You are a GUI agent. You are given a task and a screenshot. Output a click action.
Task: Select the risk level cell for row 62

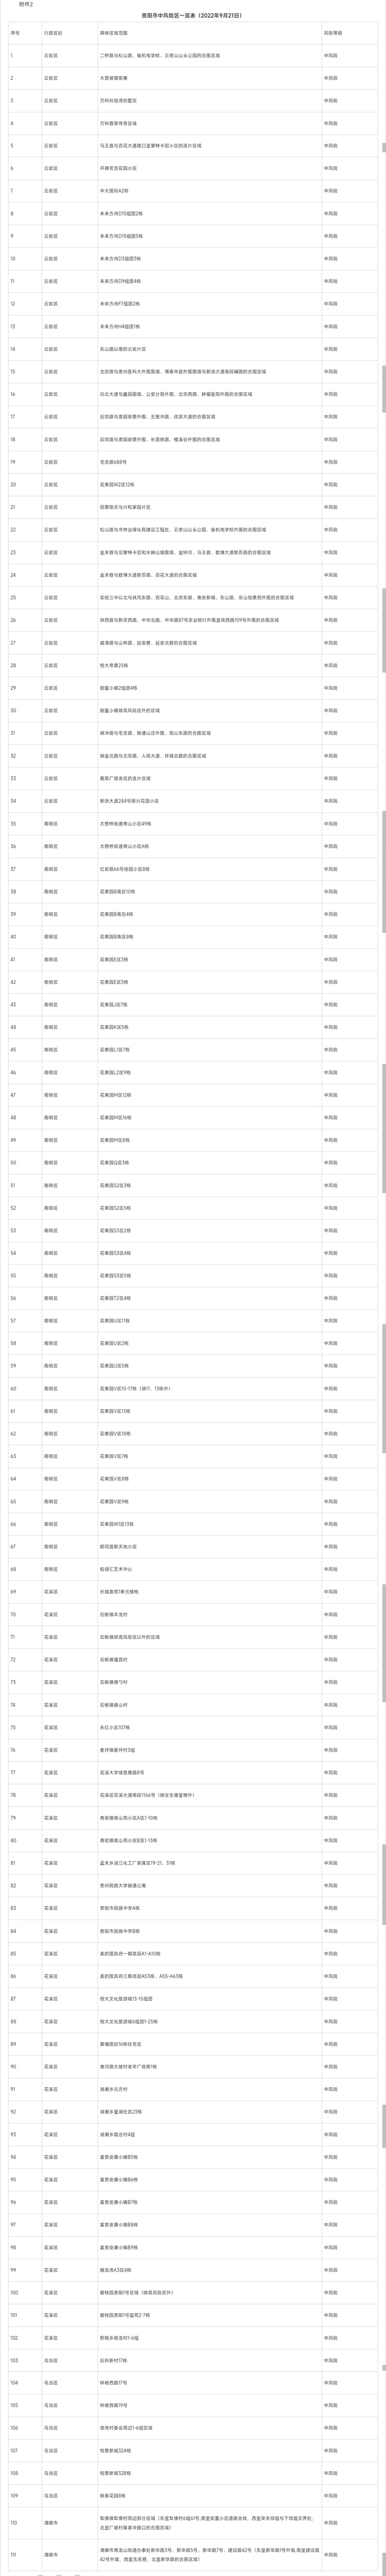point(331,1434)
